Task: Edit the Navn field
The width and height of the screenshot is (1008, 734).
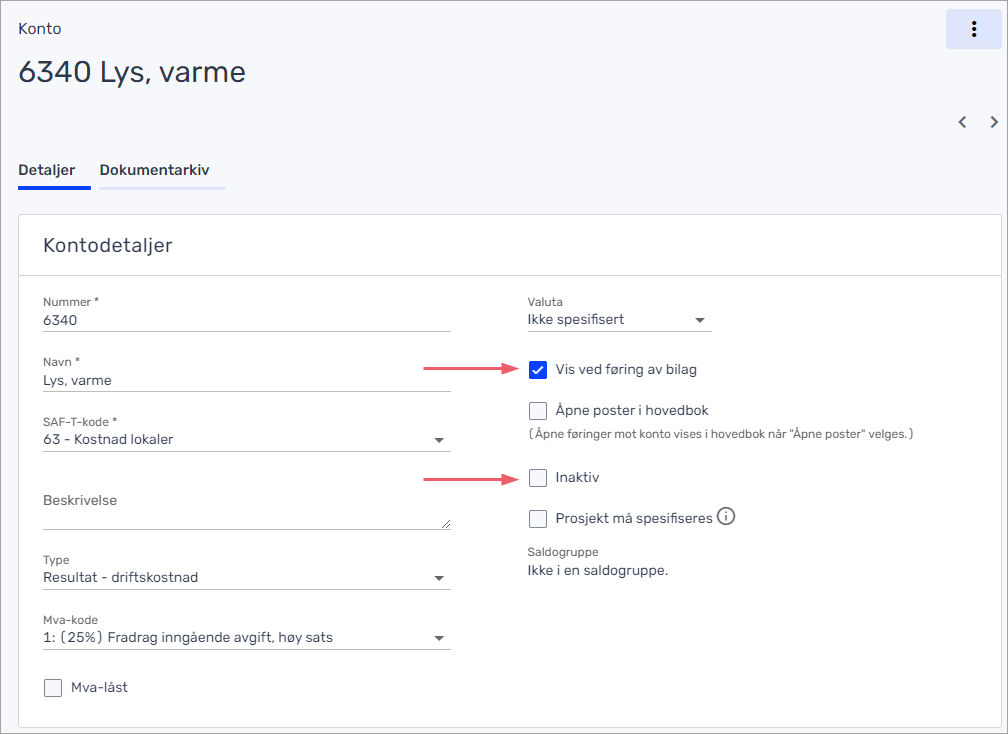Action: [x=246, y=381]
